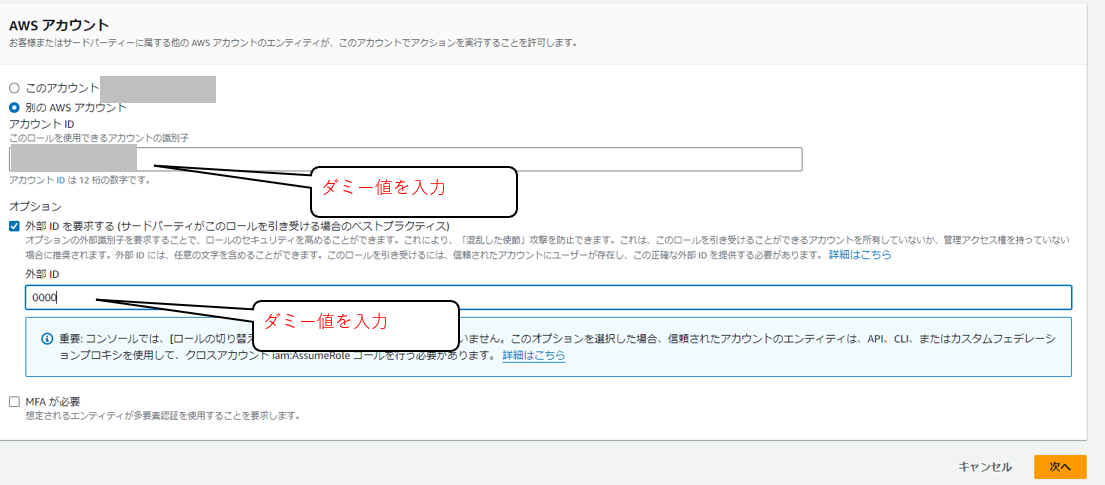Open 詳細はこちら link in the info box
The width and height of the screenshot is (1105, 485).
pyautogui.click(x=533, y=356)
